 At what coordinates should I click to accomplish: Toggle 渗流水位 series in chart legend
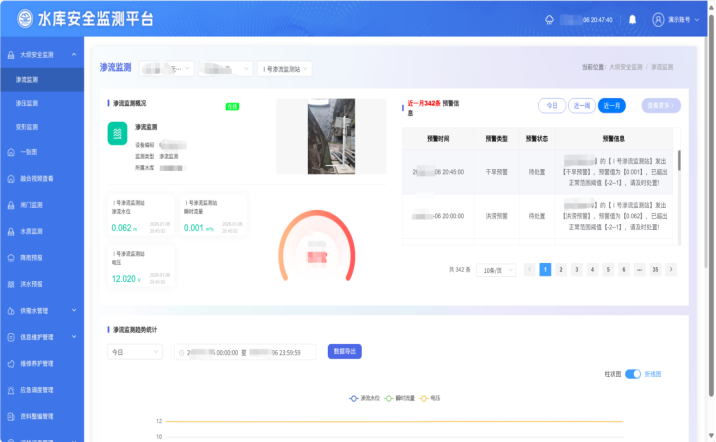coord(366,398)
